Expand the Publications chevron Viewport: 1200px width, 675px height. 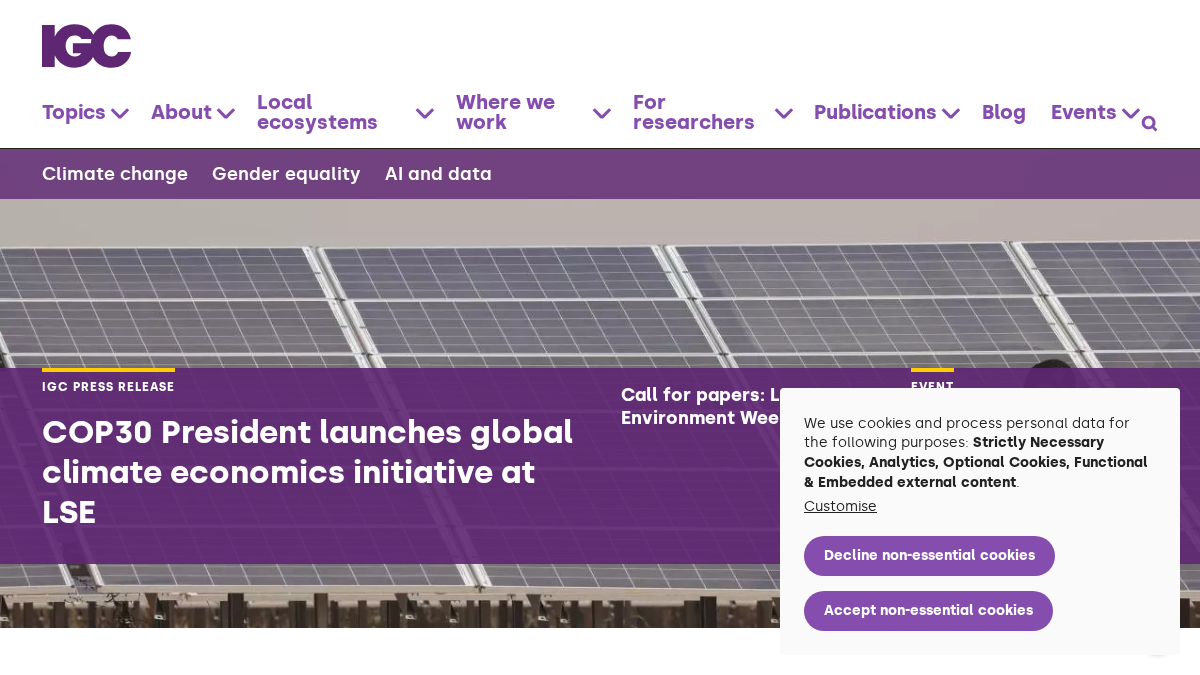coord(951,114)
